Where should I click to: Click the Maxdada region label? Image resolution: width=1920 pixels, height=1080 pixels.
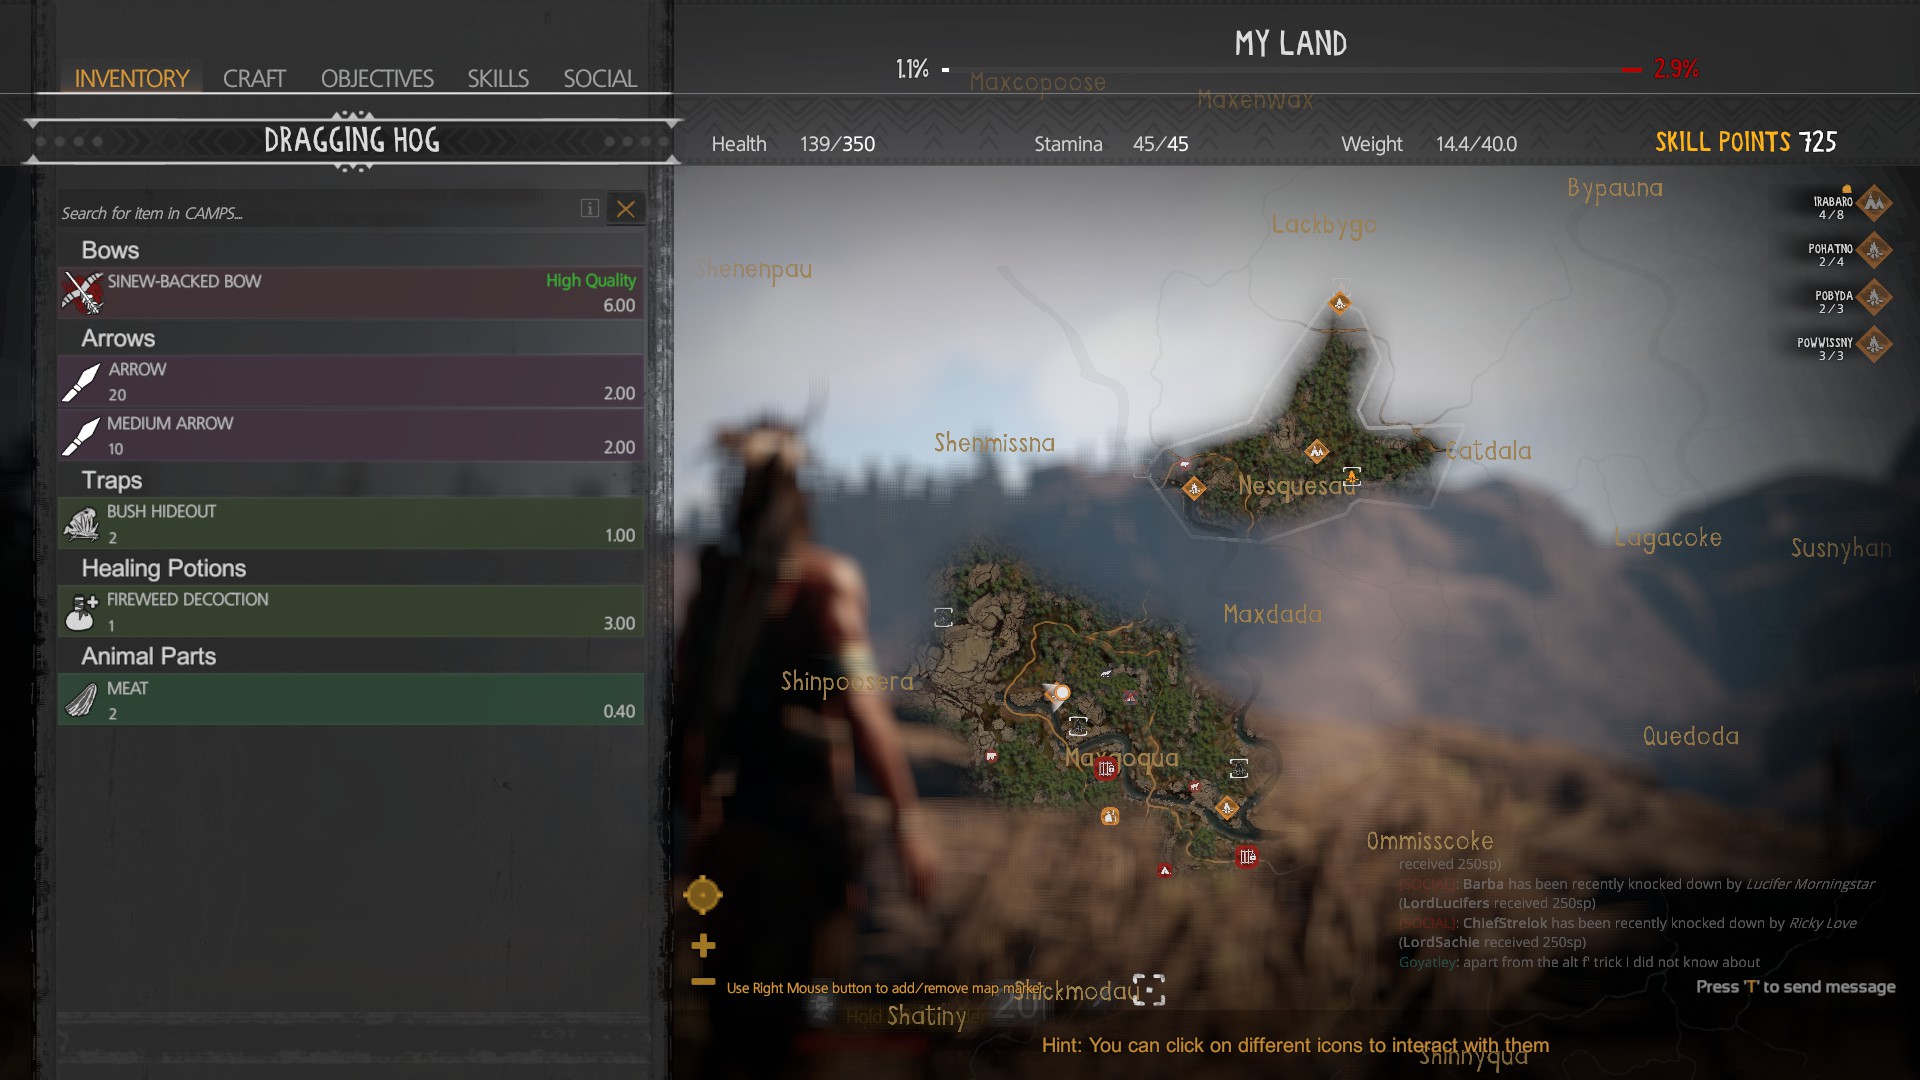tap(1272, 614)
